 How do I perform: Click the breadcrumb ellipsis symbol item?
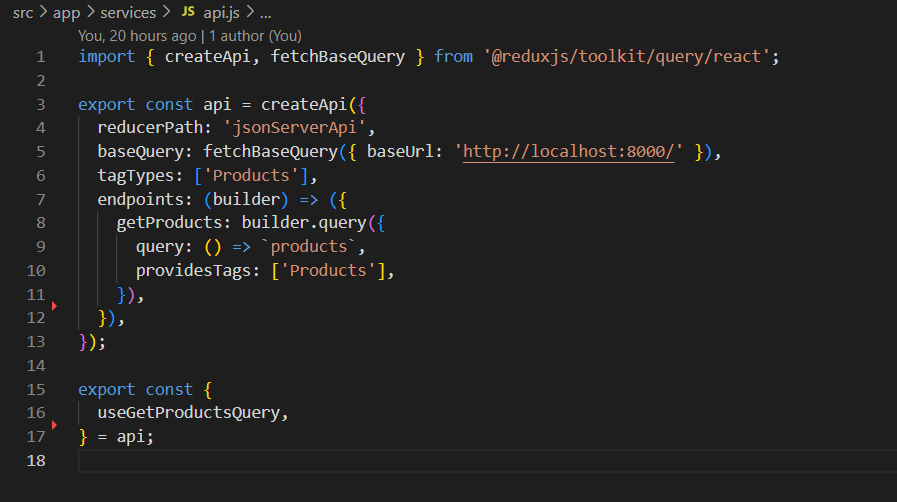tap(265, 14)
